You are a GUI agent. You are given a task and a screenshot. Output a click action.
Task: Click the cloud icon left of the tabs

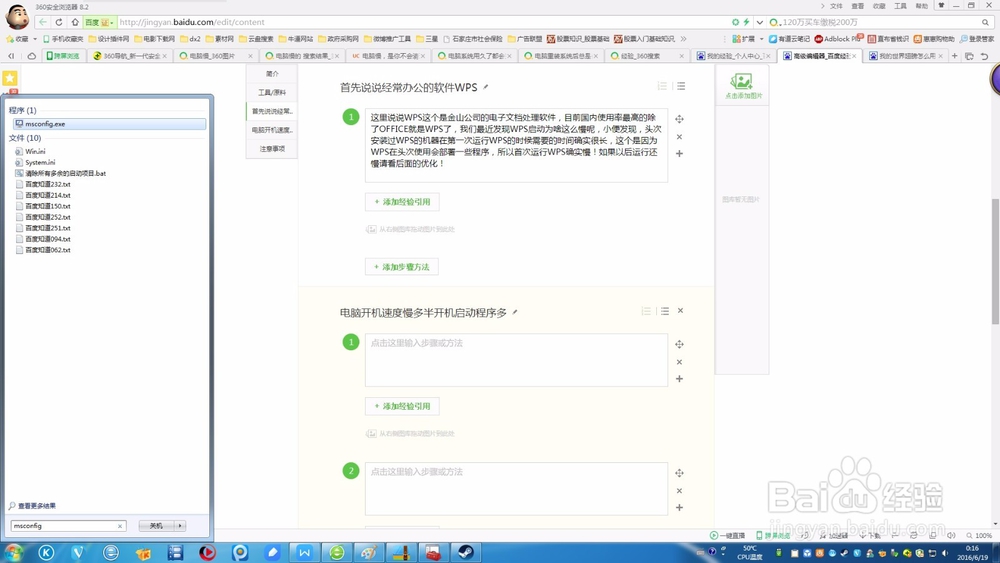[31, 56]
